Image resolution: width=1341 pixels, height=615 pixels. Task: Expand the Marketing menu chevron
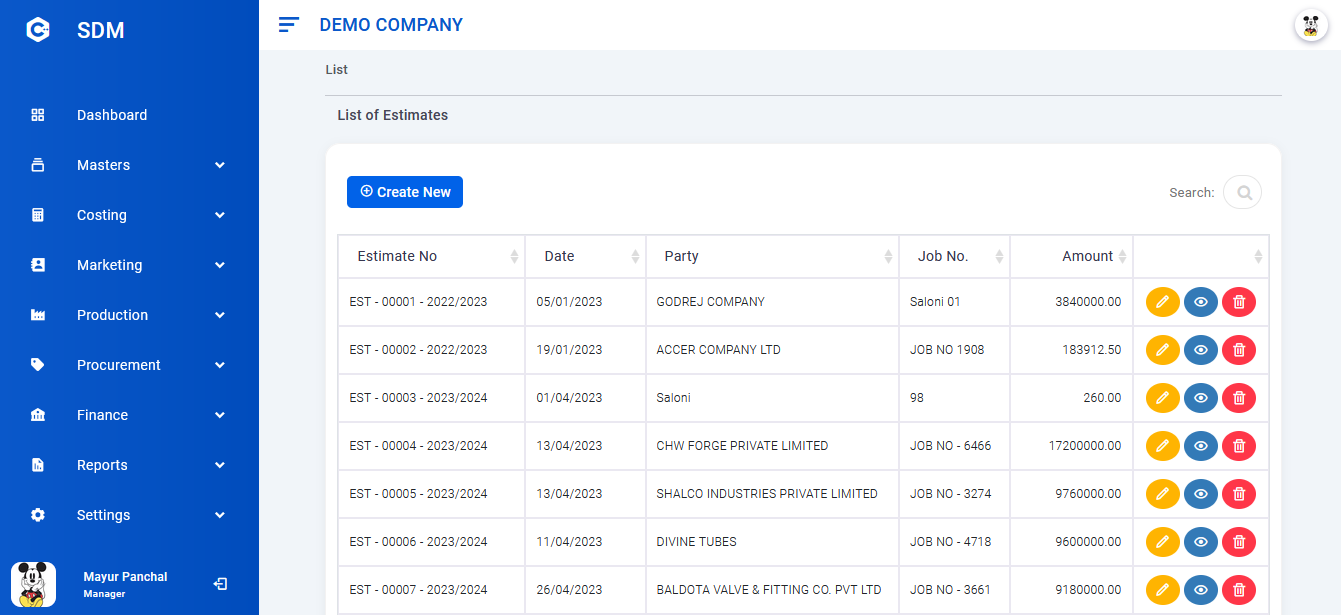tap(220, 265)
